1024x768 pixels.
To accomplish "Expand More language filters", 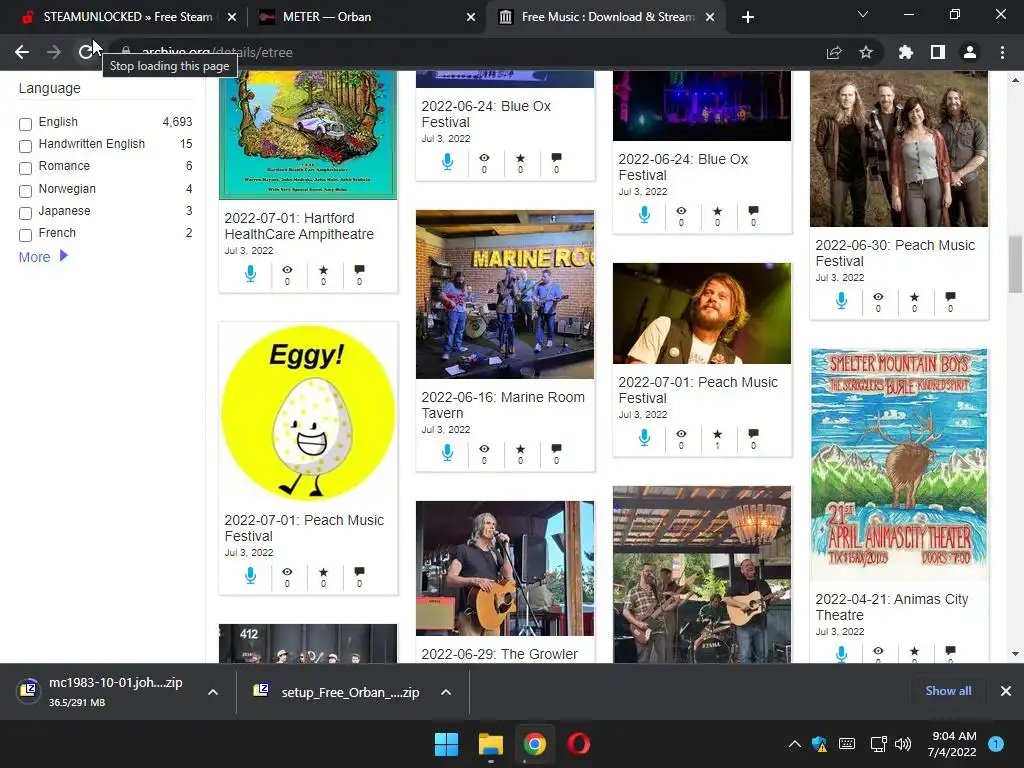I will pyautogui.click(x=43, y=257).
